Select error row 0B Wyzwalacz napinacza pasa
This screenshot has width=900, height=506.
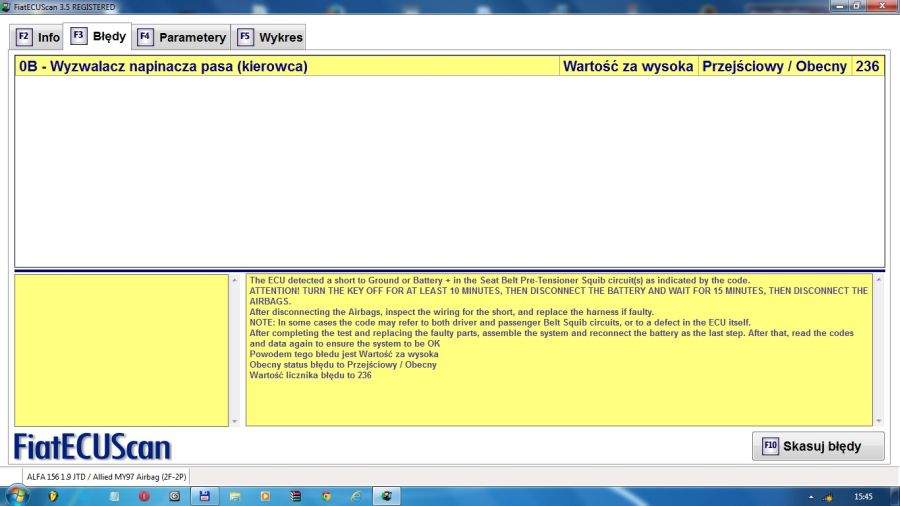pos(449,66)
